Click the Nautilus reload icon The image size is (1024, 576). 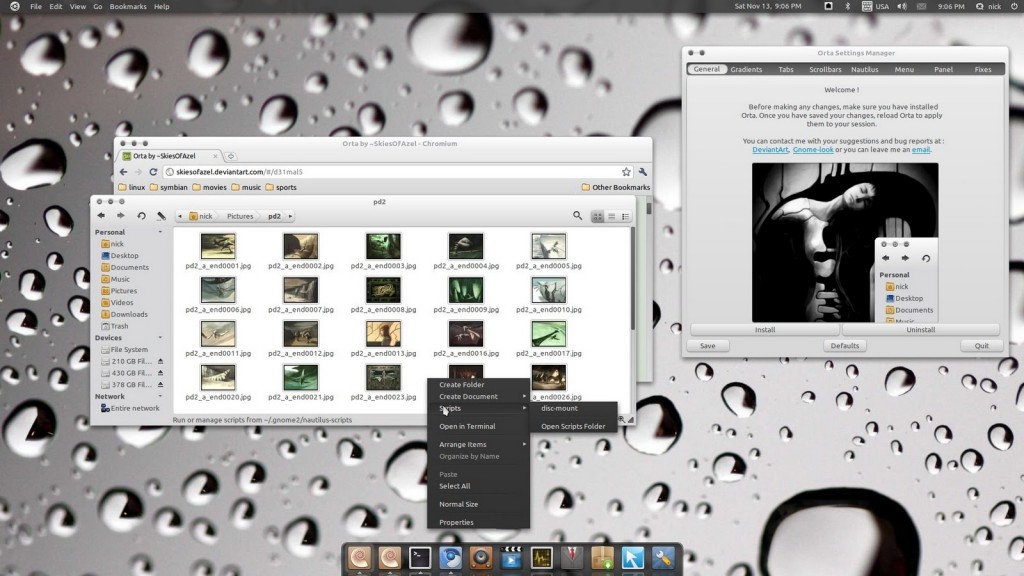click(141, 216)
